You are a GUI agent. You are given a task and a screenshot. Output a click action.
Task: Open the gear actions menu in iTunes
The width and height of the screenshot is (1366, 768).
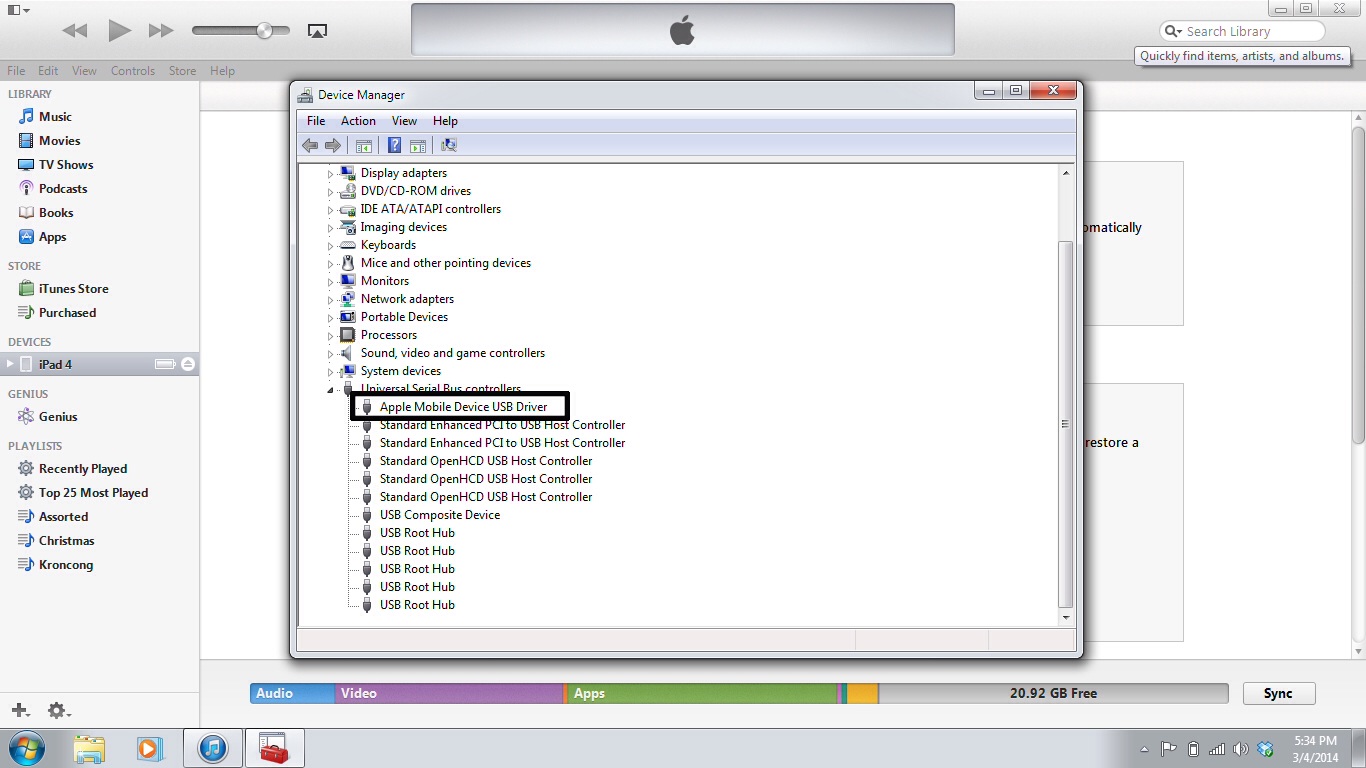tap(58, 710)
